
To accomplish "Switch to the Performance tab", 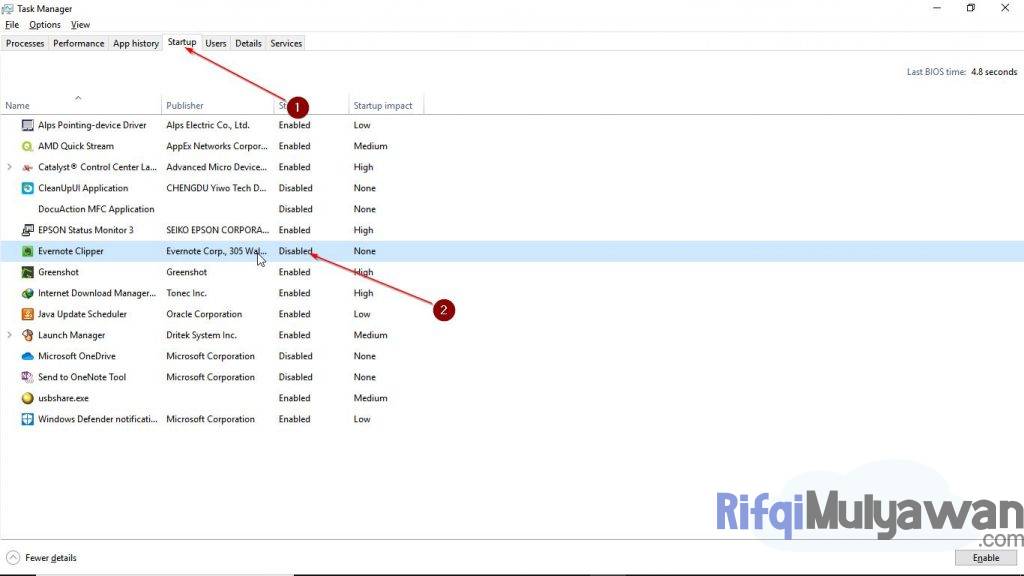I will coord(78,43).
